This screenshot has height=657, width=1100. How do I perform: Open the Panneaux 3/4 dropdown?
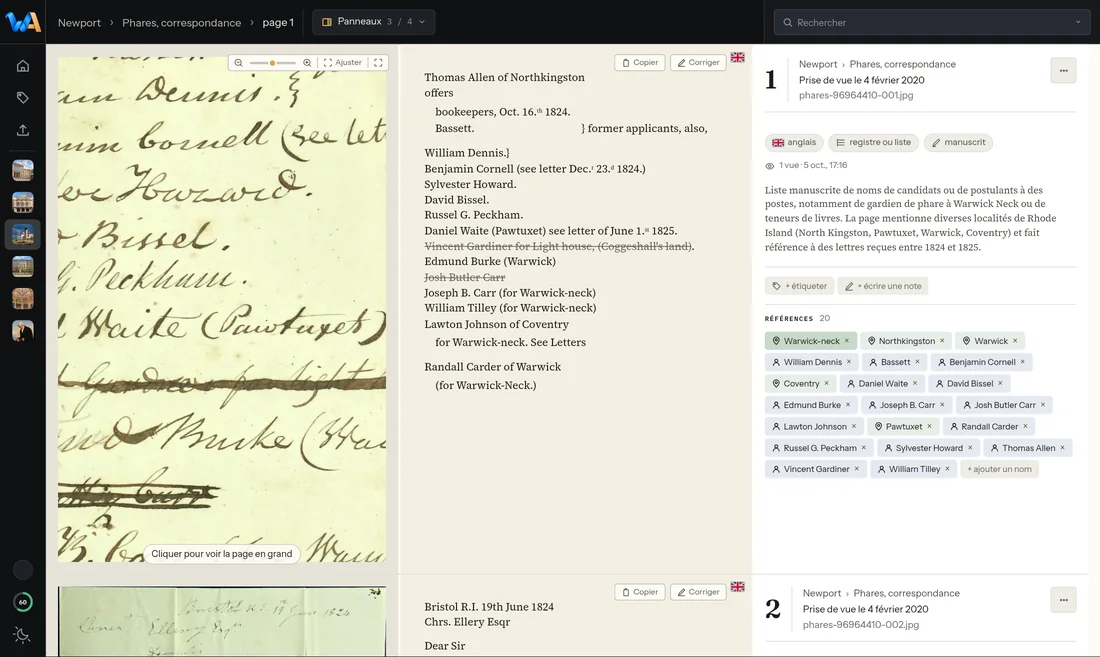(373, 22)
